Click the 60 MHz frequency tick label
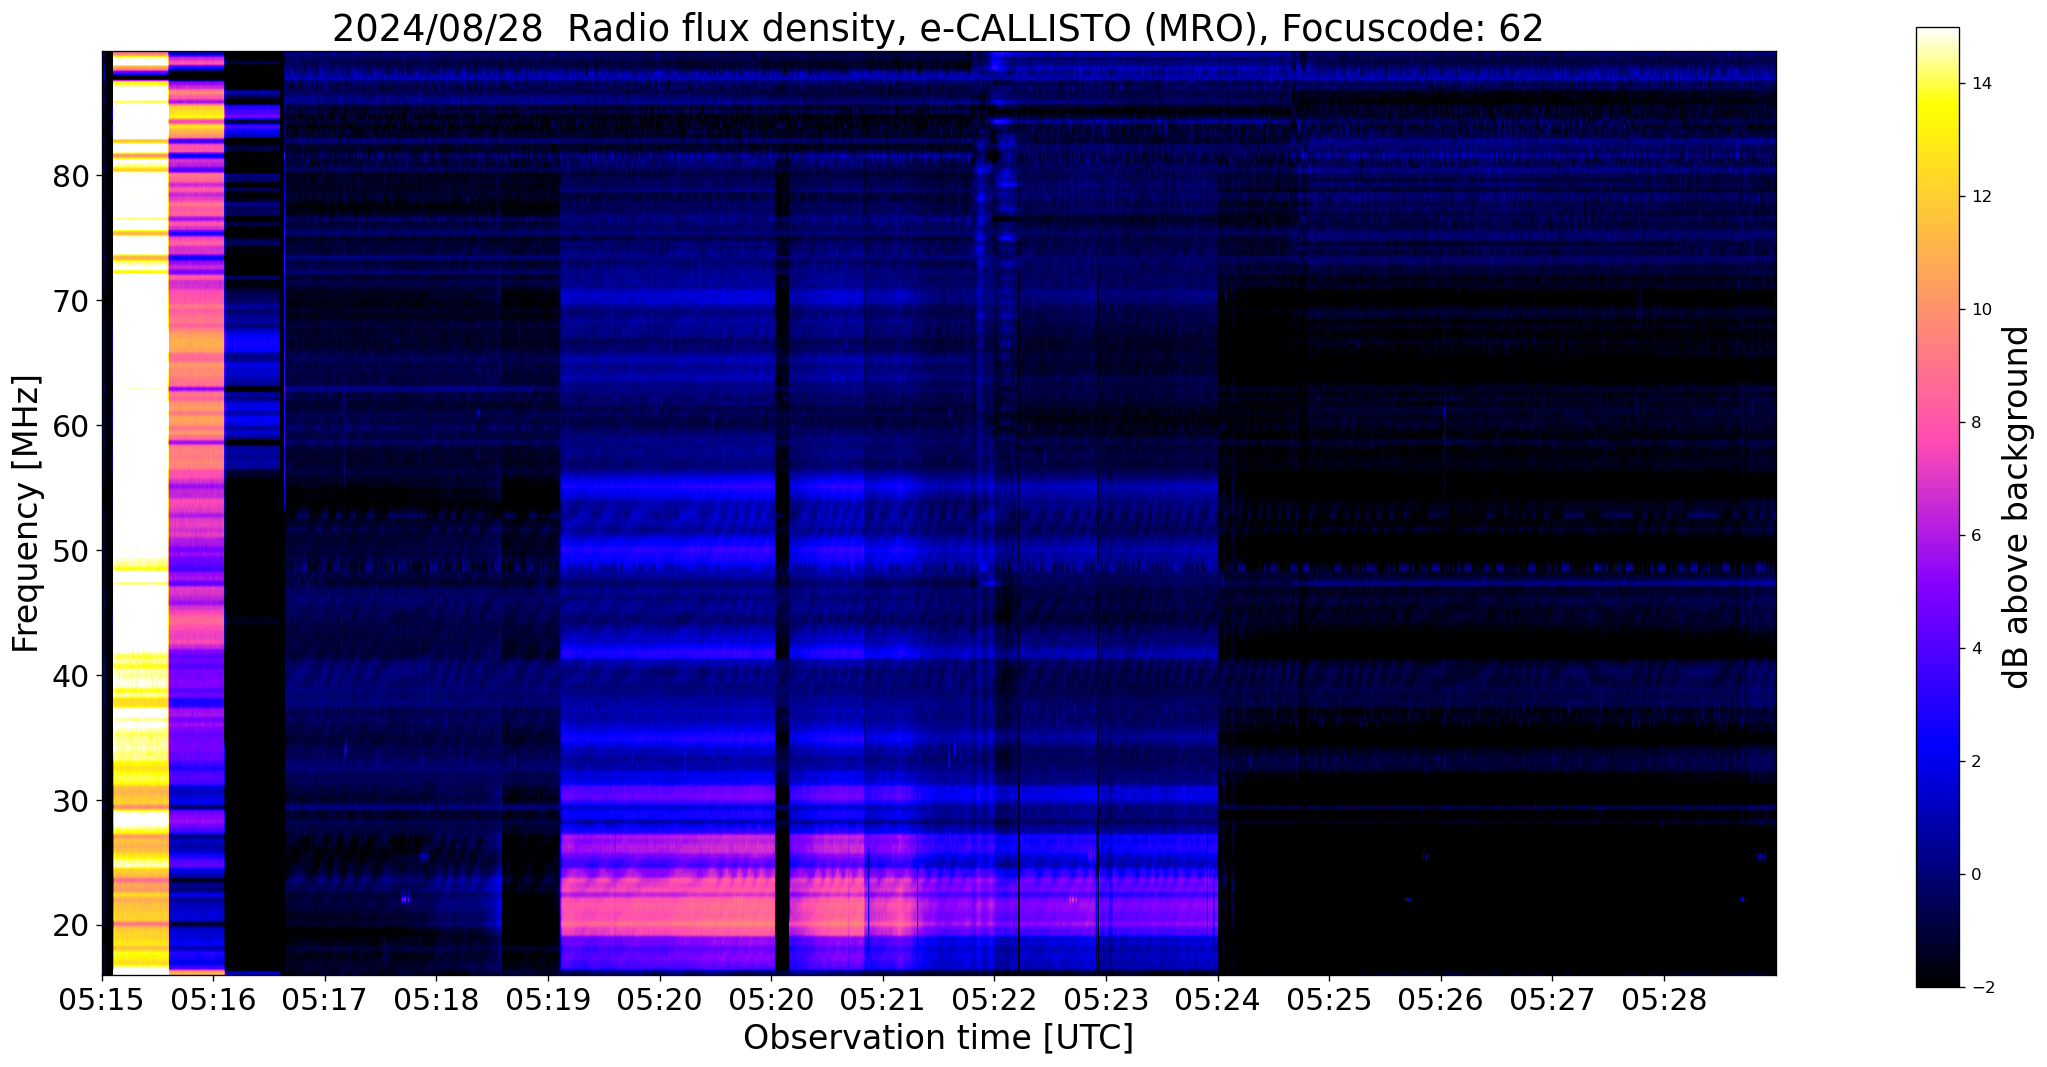Screen dimensions: 2047x1067 pos(71,426)
